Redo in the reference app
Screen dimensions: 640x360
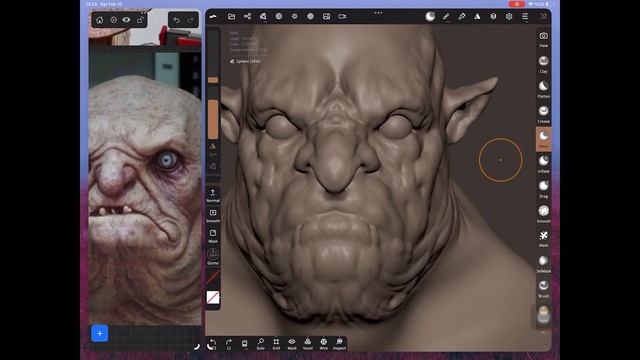tap(190, 20)
